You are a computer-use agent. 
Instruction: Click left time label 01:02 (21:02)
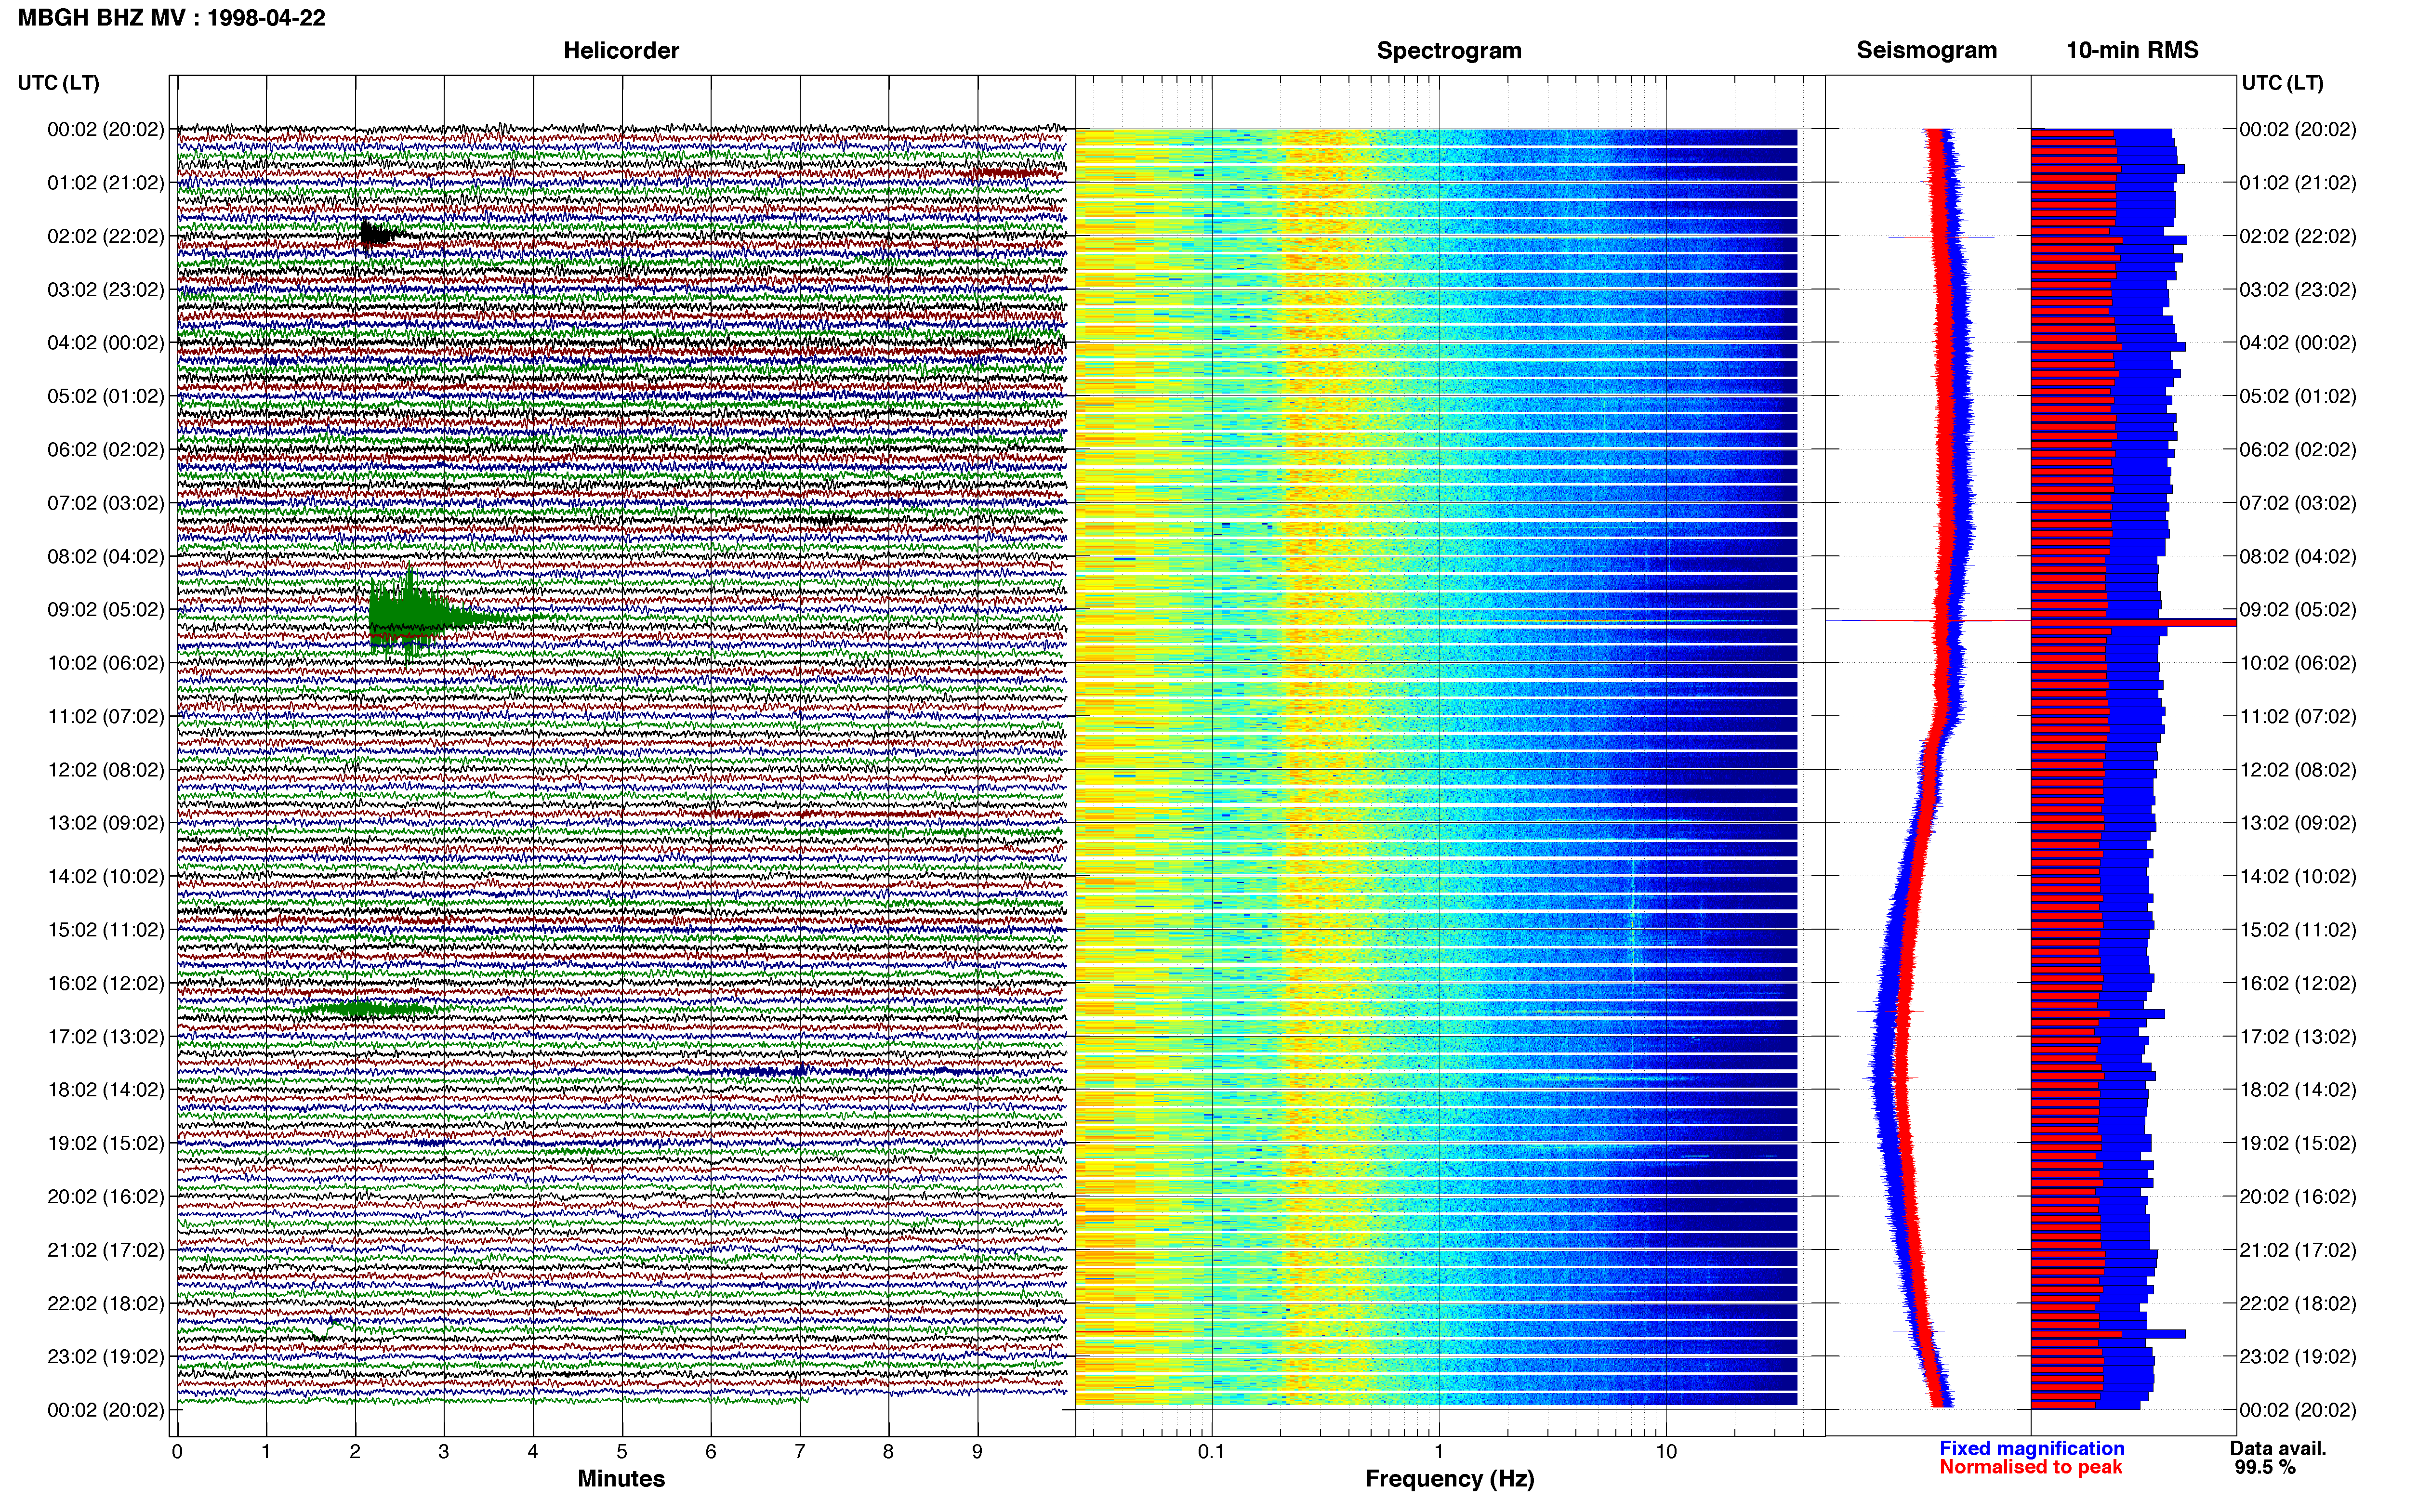(106, 183)
